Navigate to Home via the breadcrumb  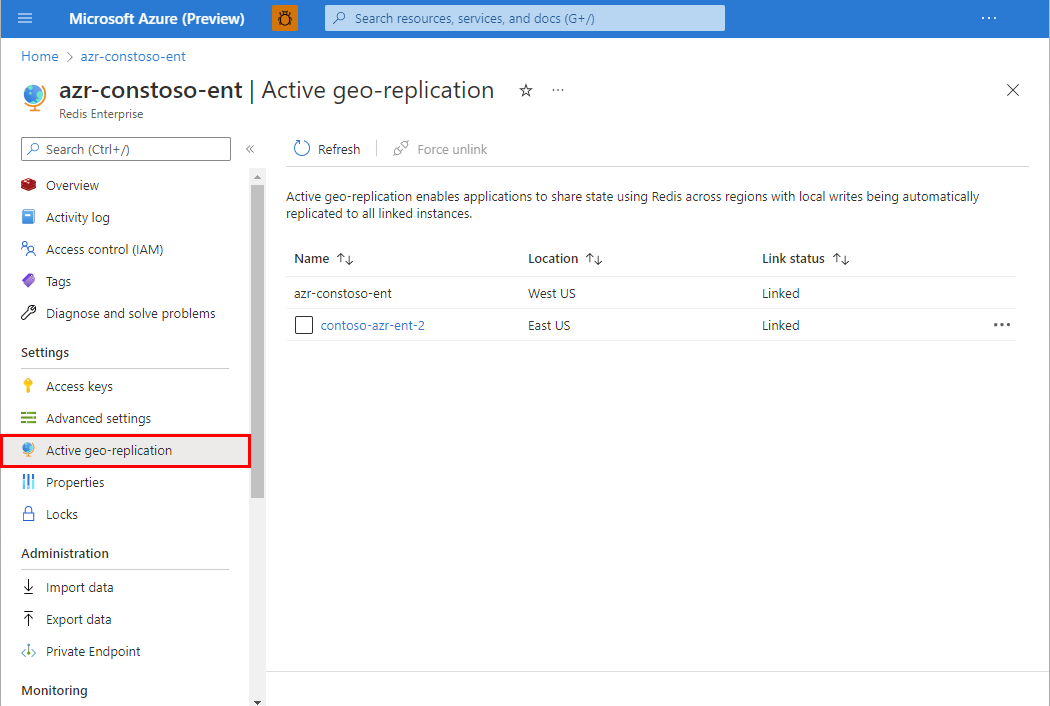39,56
